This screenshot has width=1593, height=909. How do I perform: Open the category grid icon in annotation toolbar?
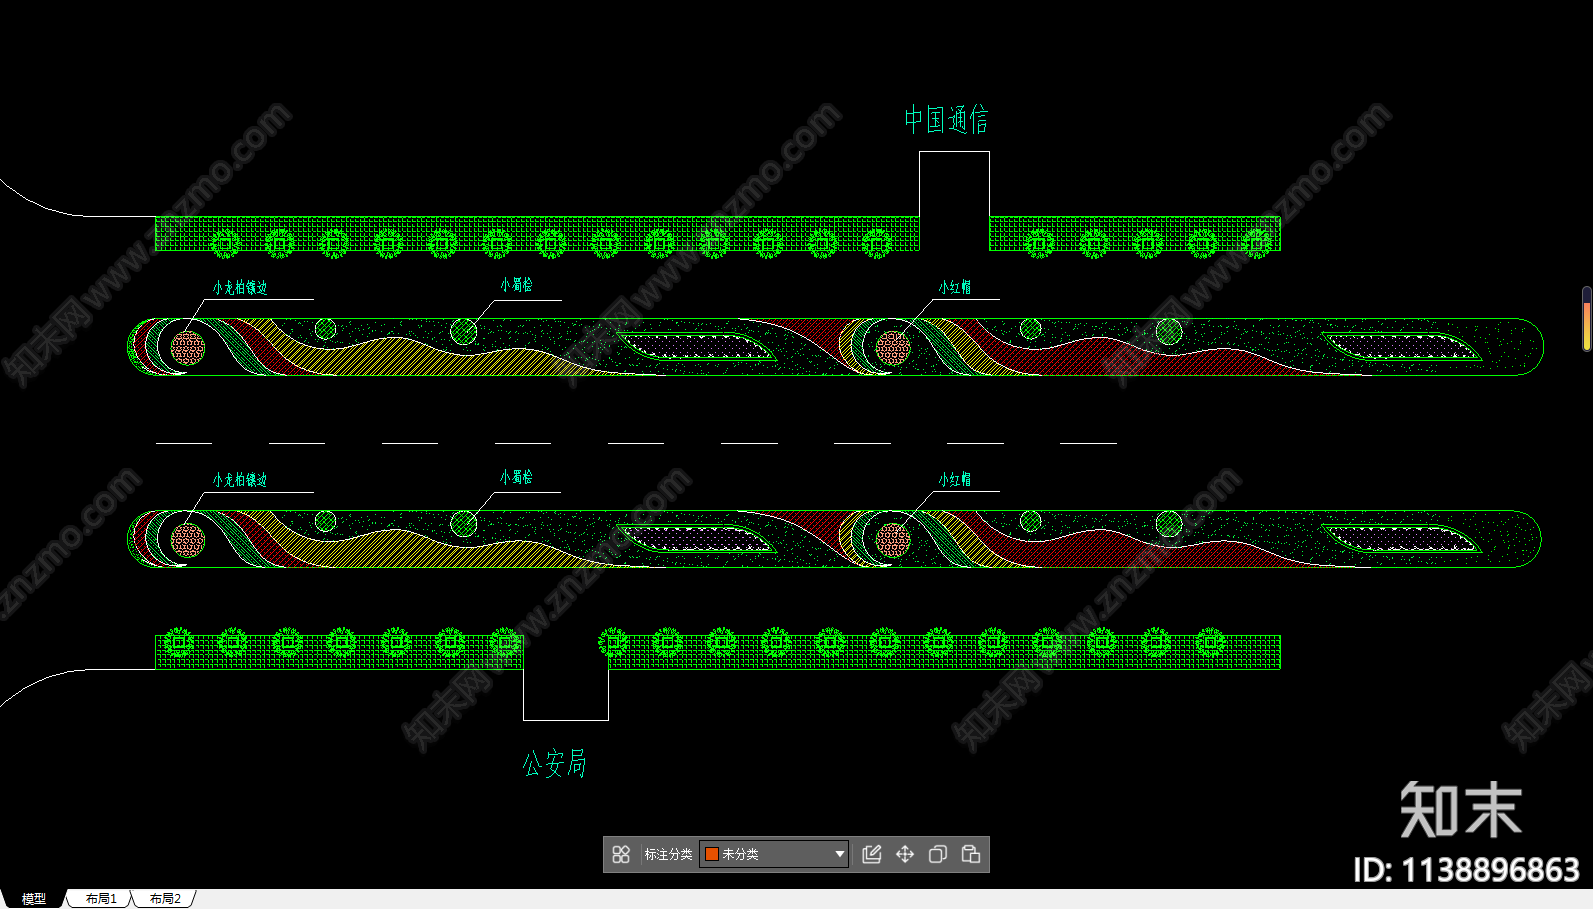click(621, 854)
